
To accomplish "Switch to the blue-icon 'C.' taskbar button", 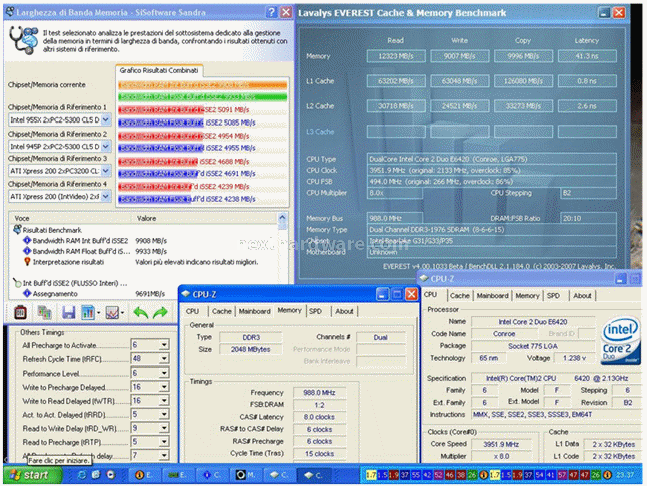I will coord(212,475).
